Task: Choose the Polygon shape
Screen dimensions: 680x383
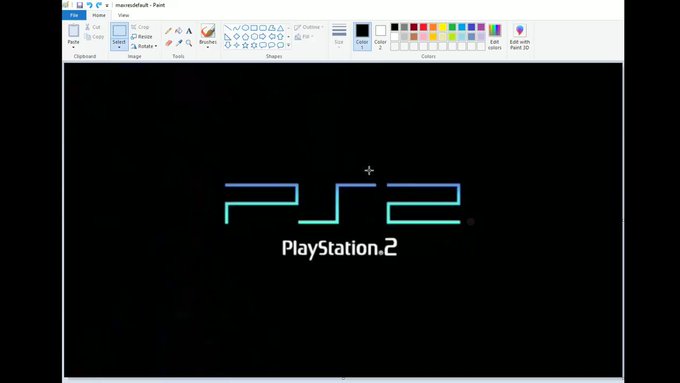Action: [272, 28]
